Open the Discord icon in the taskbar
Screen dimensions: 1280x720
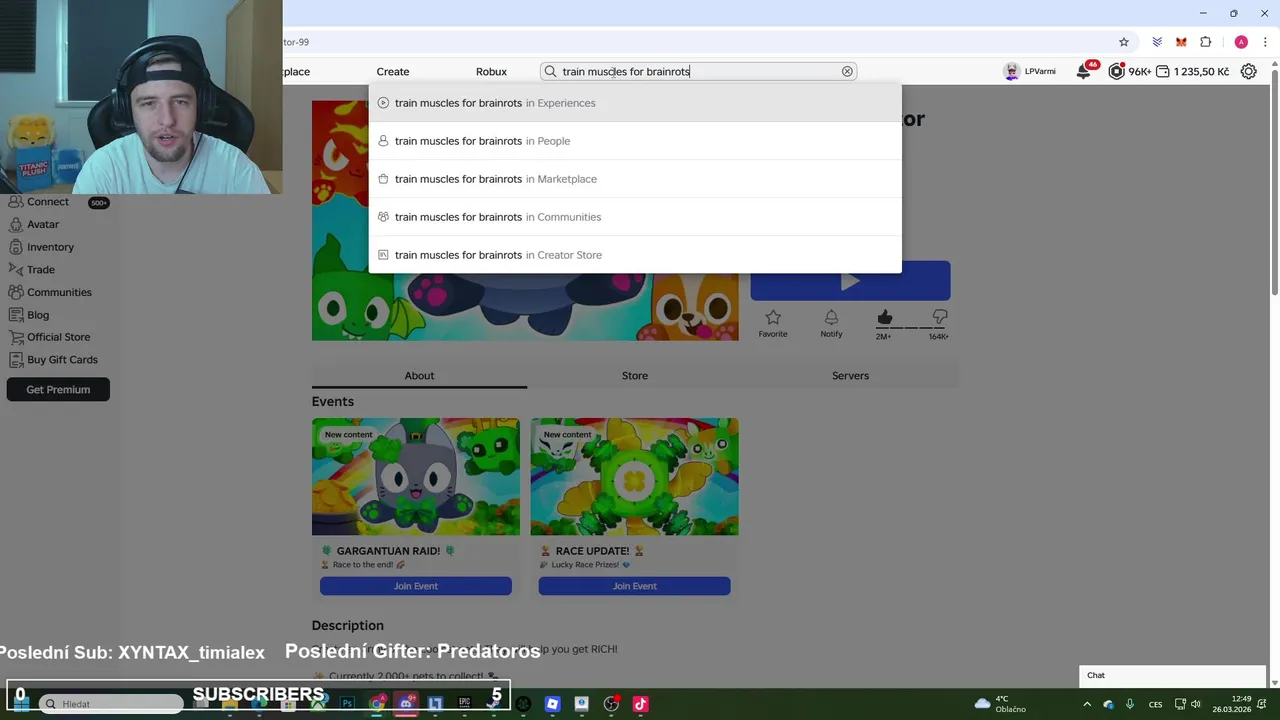[x=406, y=704]
